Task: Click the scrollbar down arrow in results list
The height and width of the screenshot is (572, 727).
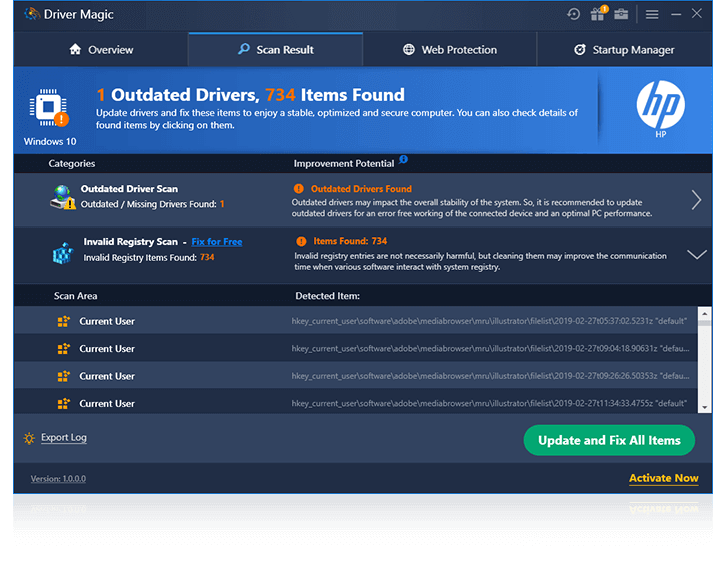Action: click(704, 407)
